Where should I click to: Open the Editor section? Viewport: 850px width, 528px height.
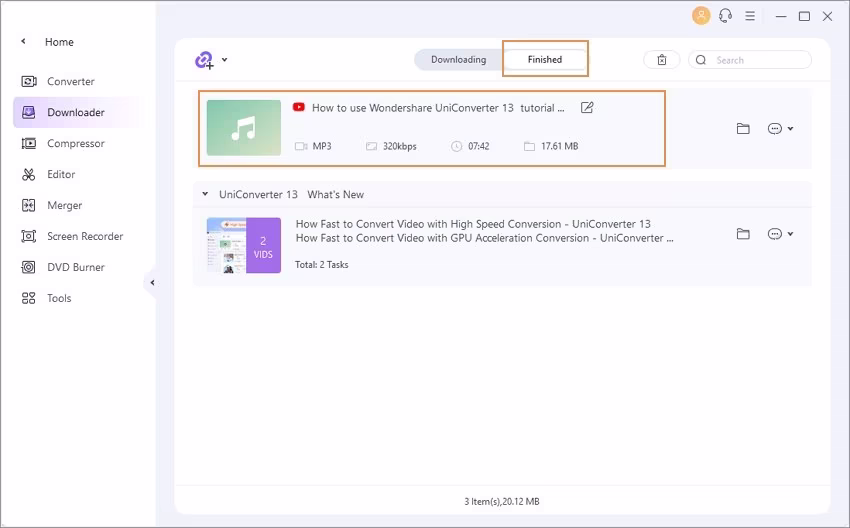pos(61,174)
